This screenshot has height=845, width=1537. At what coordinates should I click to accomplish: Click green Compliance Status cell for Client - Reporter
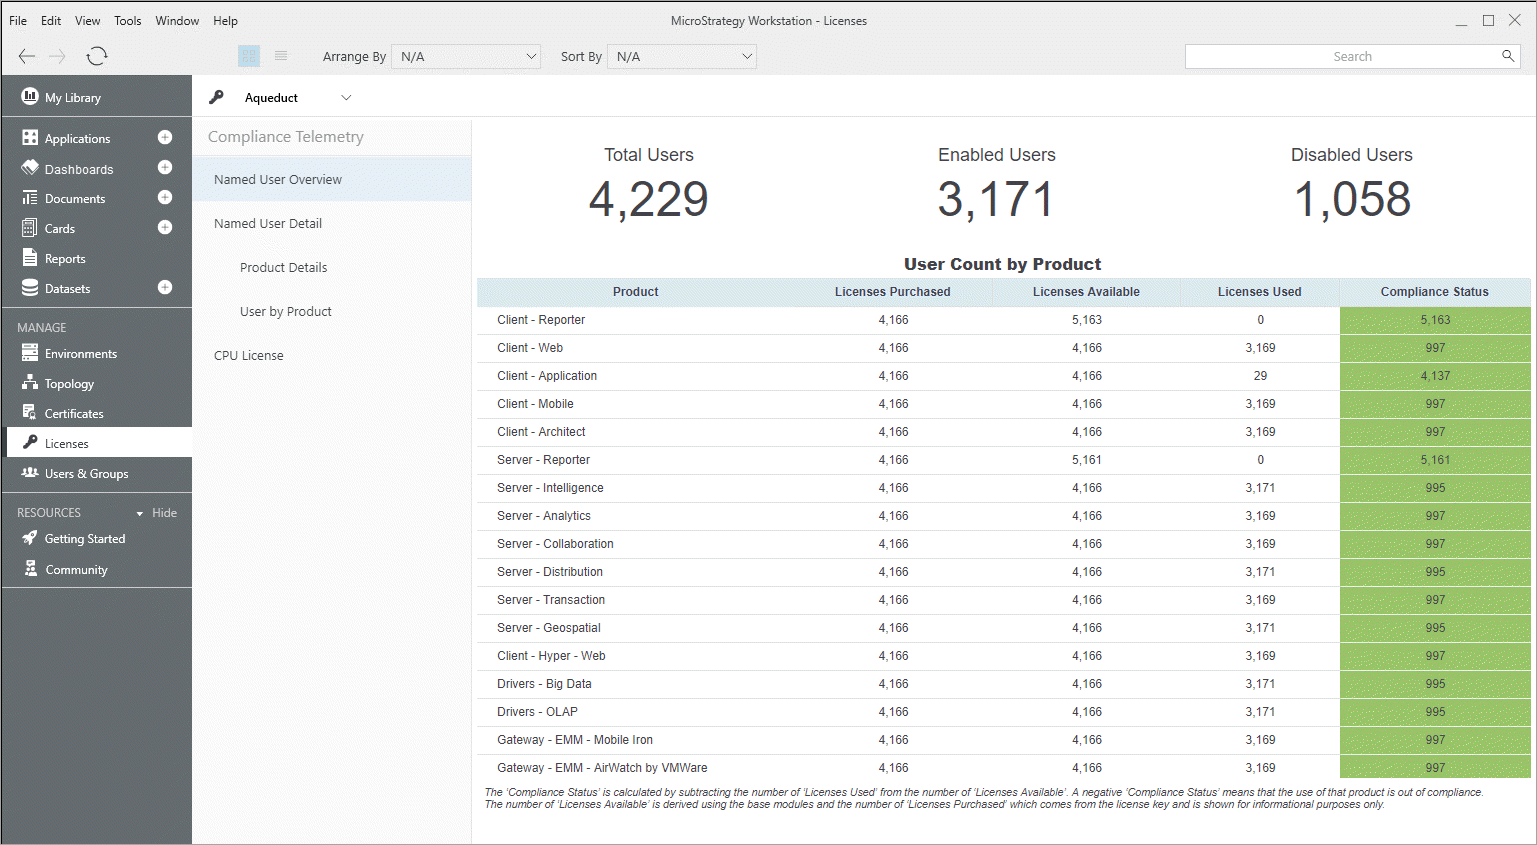1434,320
